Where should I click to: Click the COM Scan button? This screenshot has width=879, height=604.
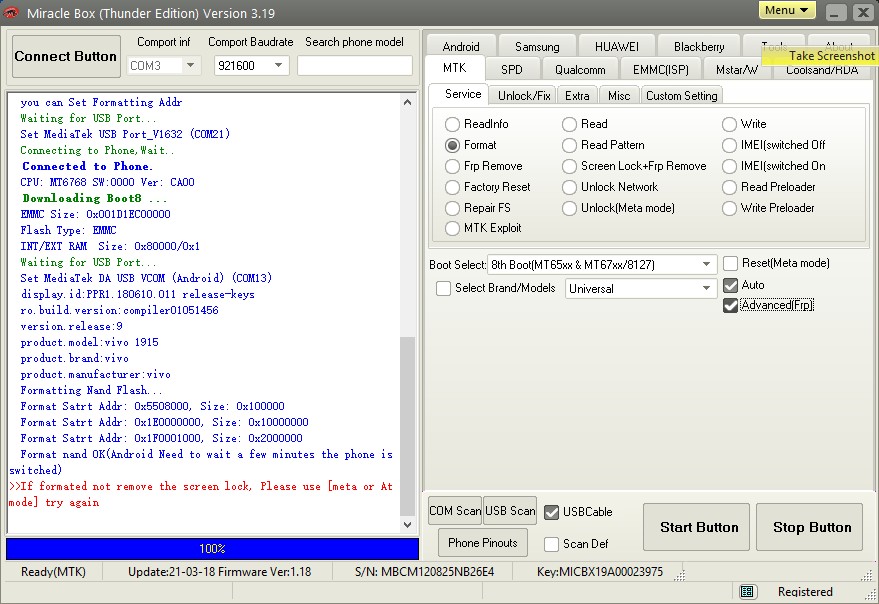tap(455, 511)
